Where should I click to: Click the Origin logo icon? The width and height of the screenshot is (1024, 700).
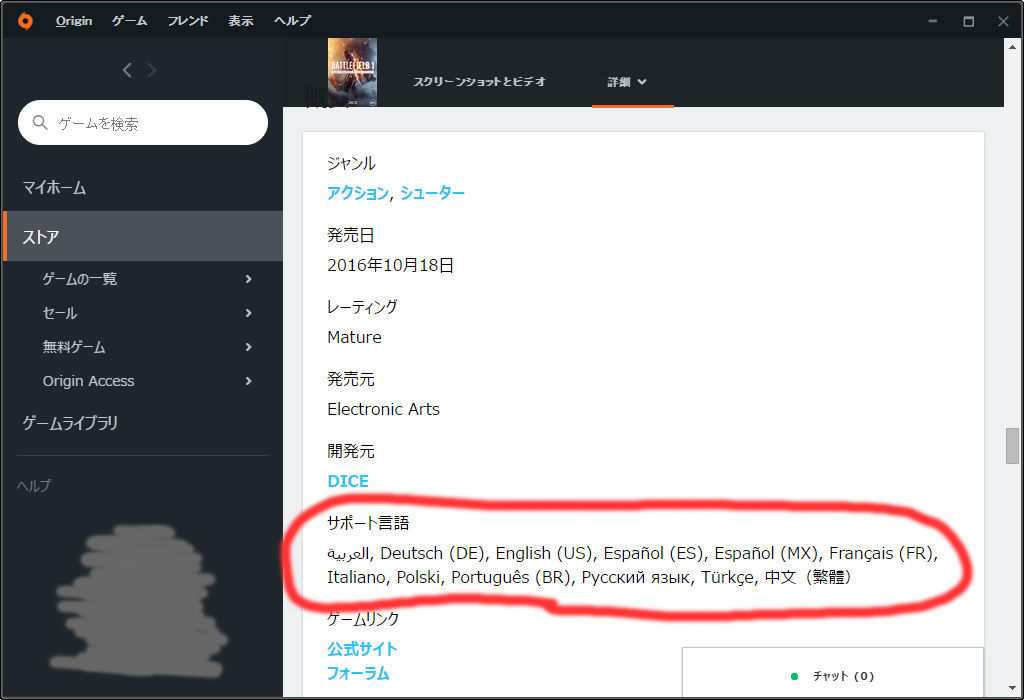[x=25, y=21]
